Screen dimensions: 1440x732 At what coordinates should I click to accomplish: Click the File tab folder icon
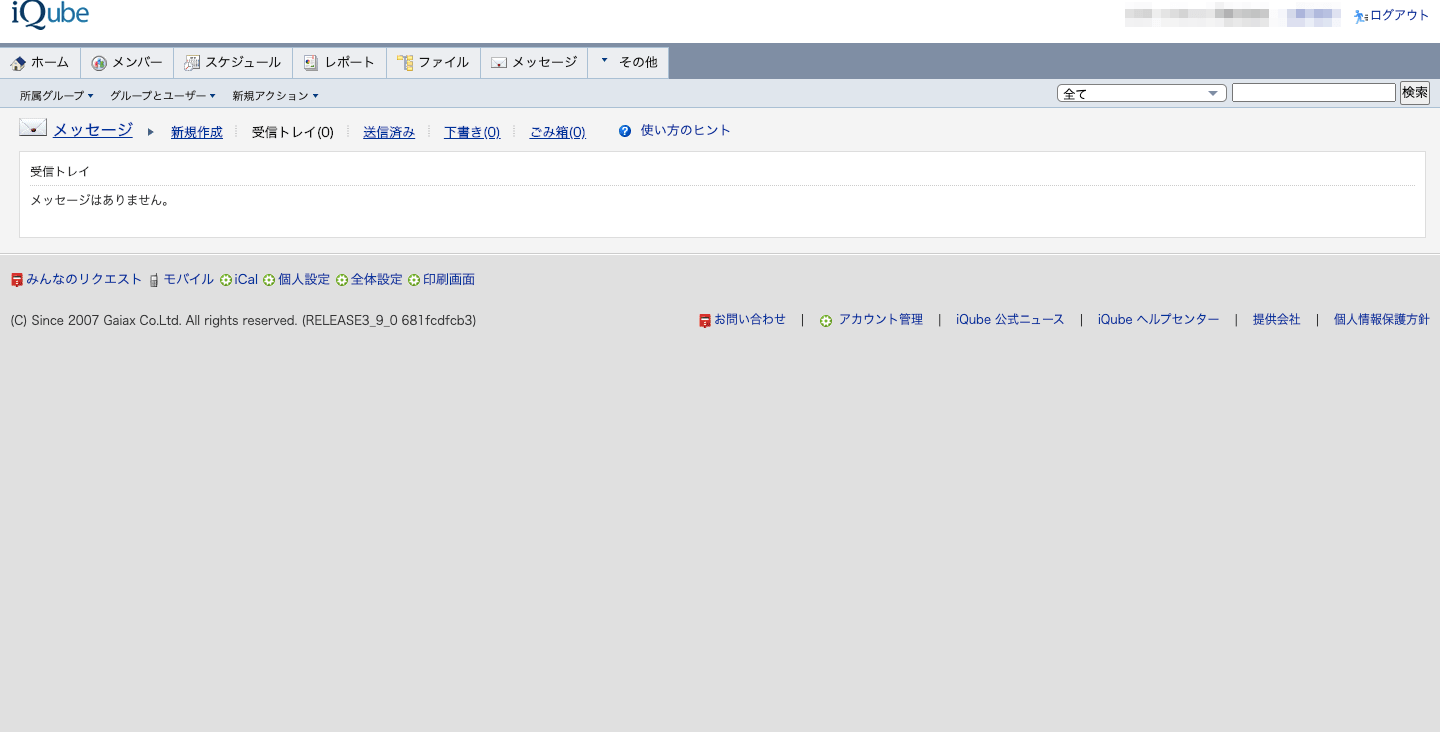click(405, 63)
